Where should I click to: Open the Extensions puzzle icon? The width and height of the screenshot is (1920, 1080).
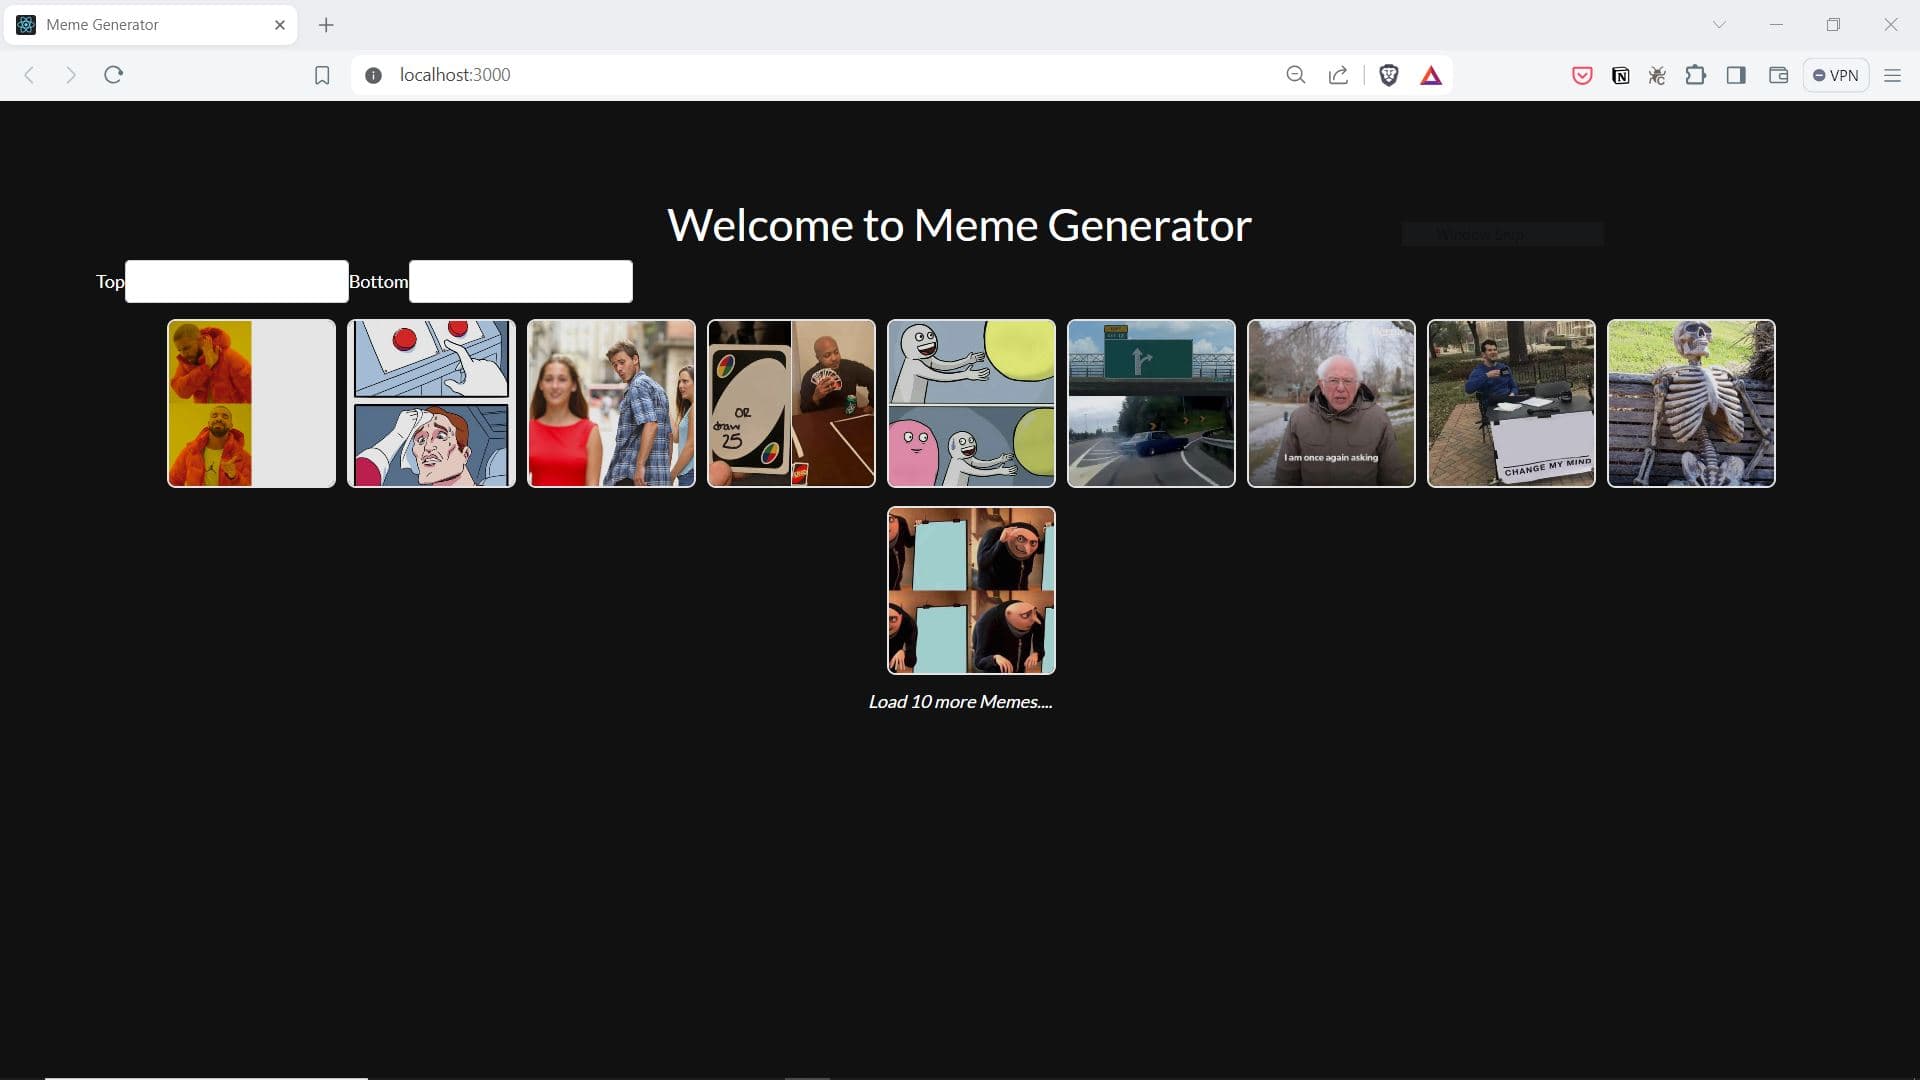[1695, 75]
